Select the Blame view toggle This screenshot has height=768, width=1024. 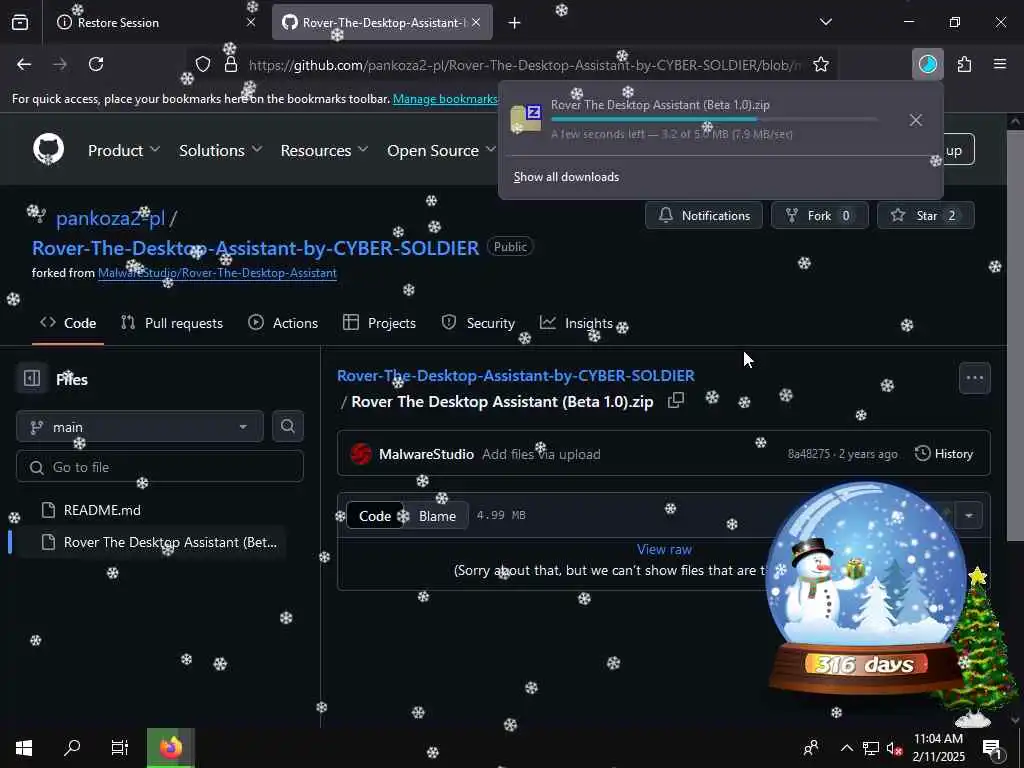[x=437, y=516]
